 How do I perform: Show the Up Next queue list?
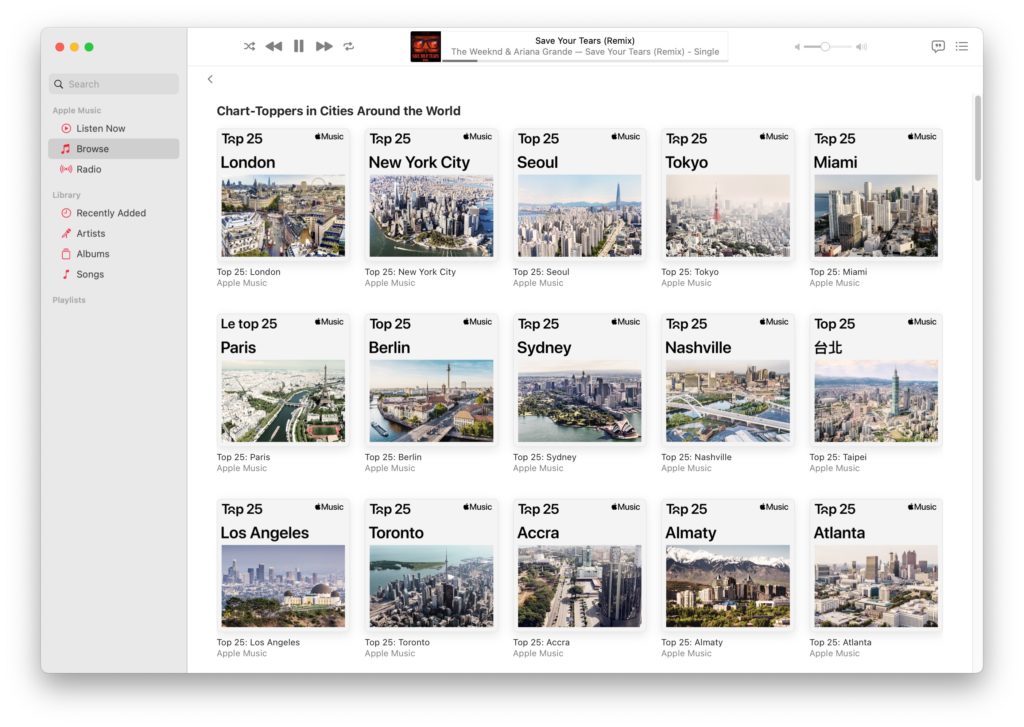(x=961, y=46)
